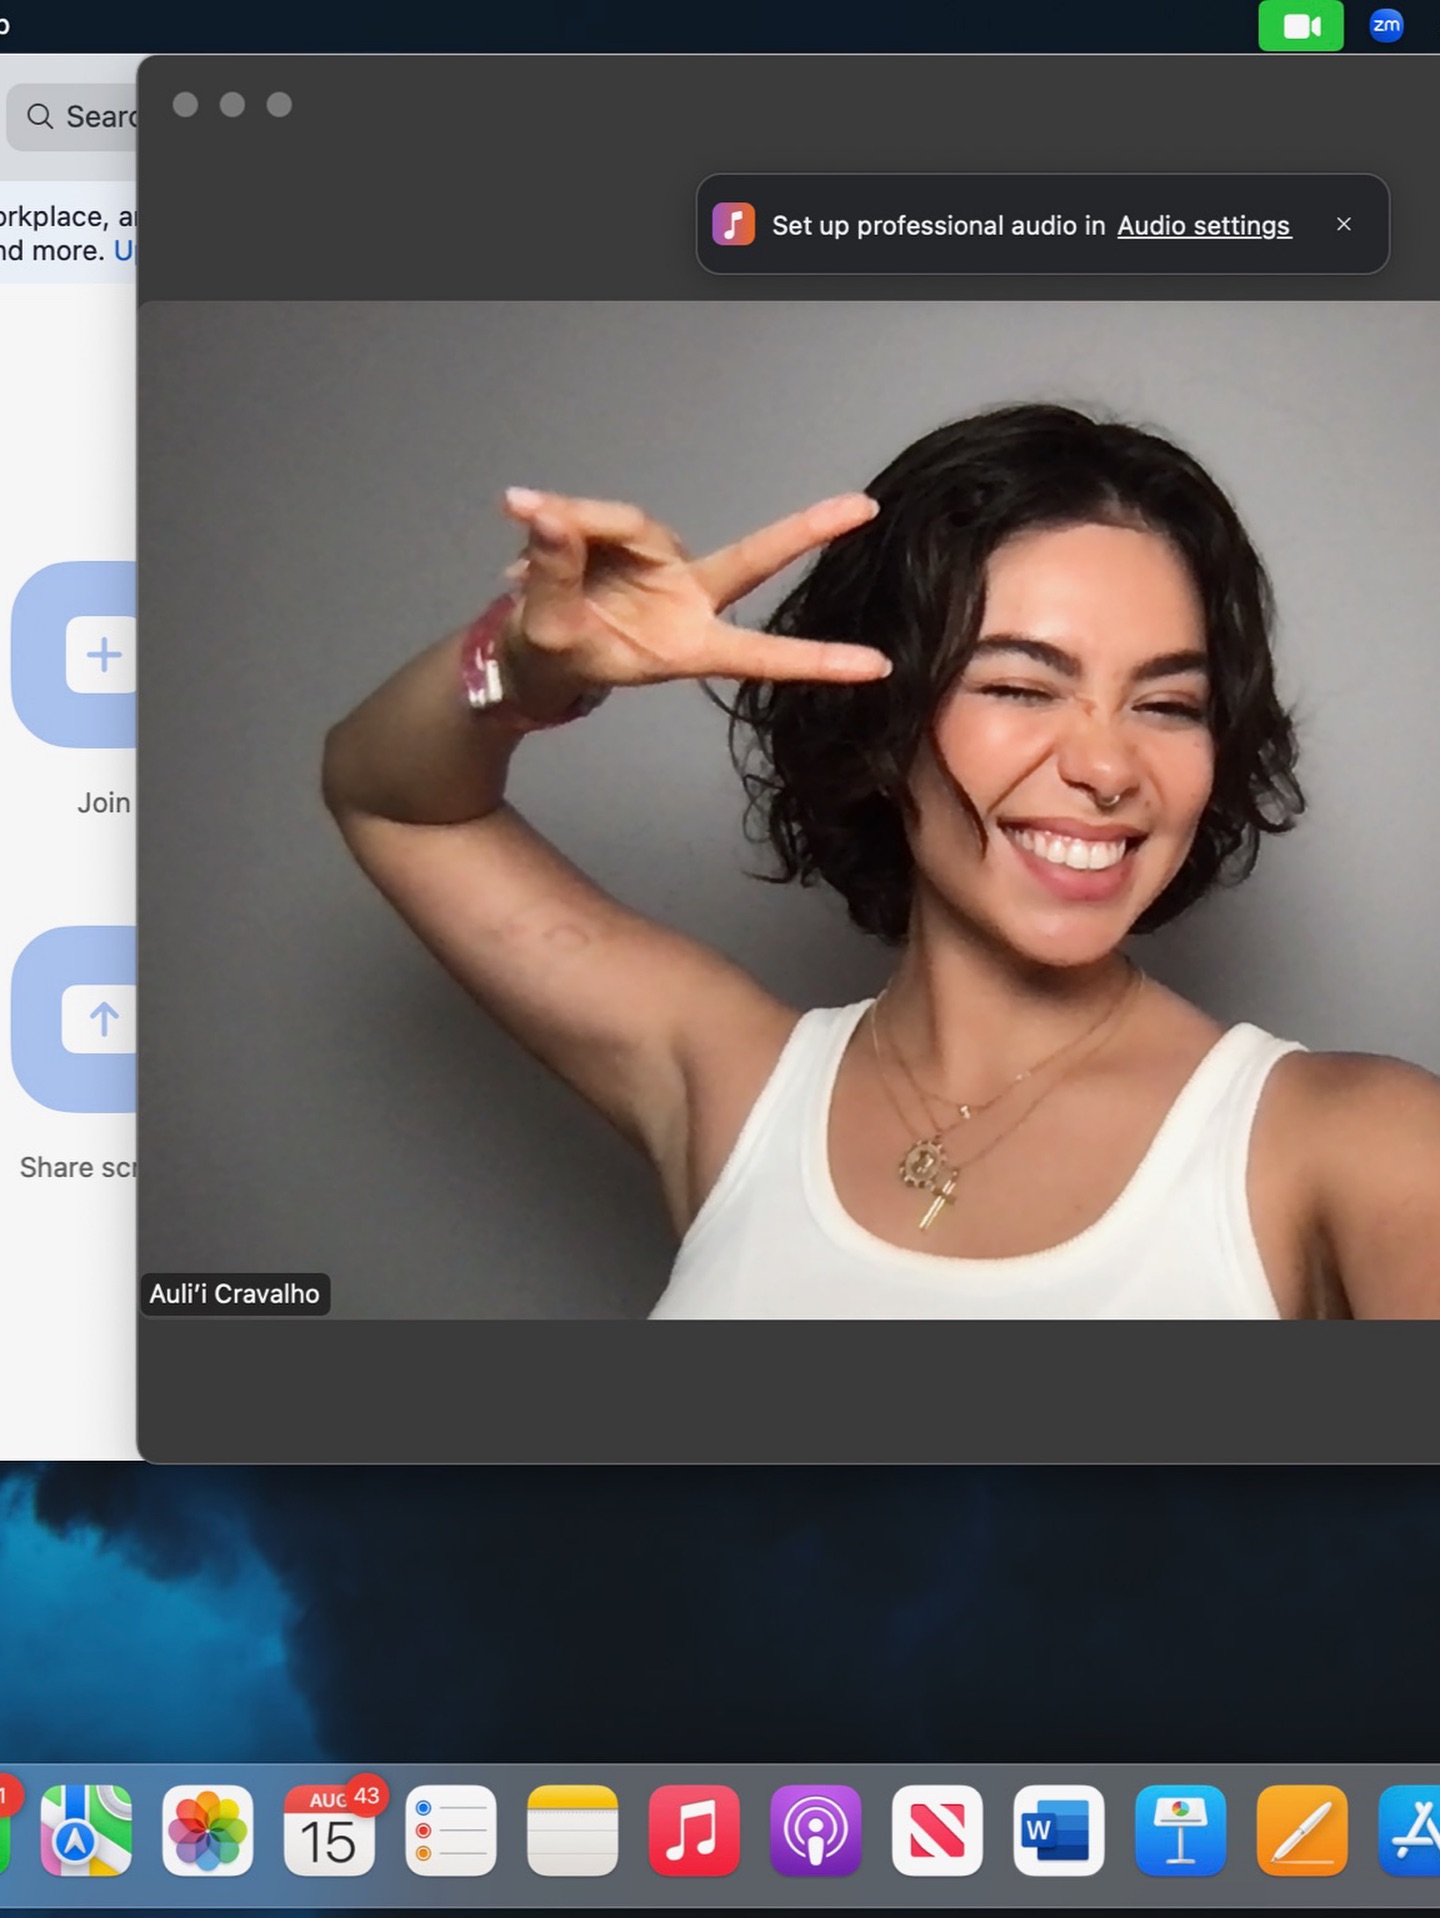
Task: Click the music note icon in audio banner
Action: coord(733,225)
